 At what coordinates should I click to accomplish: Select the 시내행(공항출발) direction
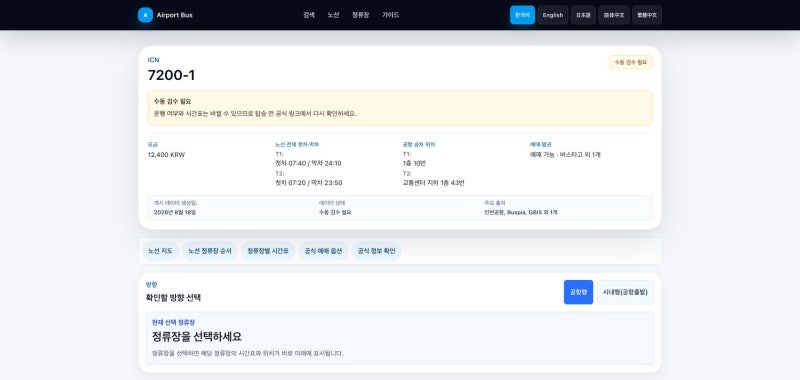[x=625, y=292]
